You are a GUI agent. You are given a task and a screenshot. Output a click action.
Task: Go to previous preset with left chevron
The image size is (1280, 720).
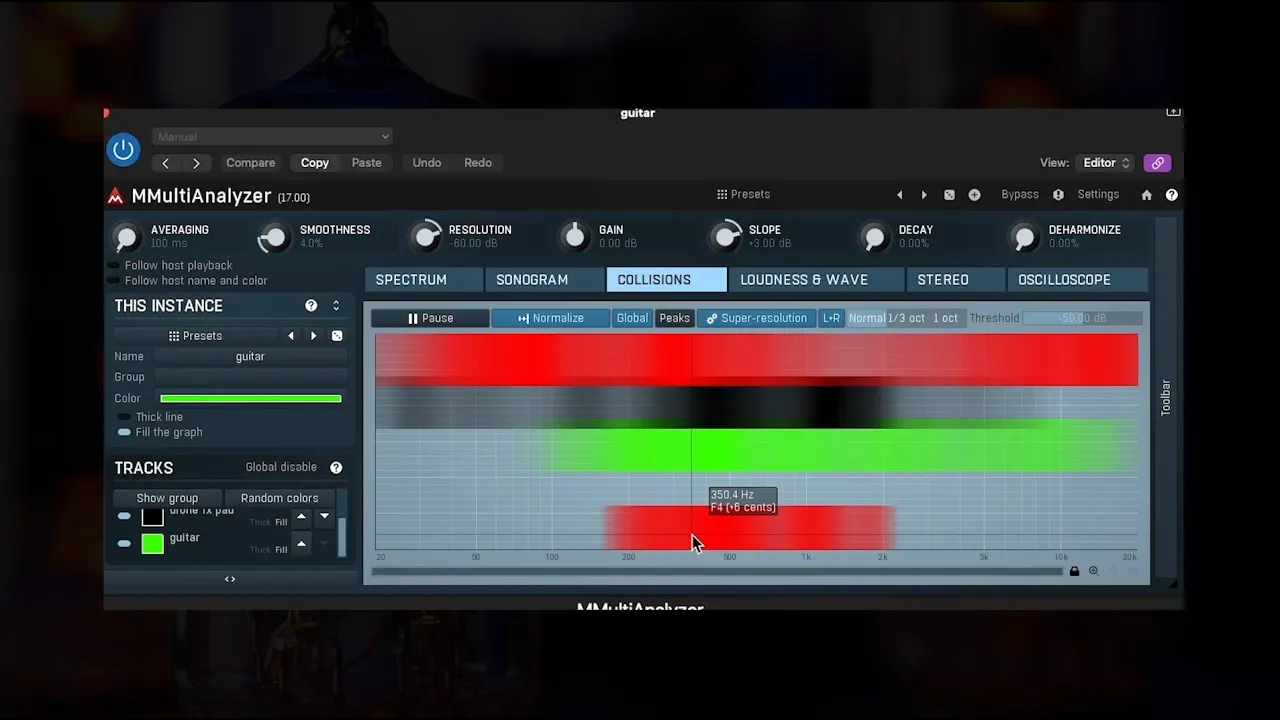tap(166, 163)
